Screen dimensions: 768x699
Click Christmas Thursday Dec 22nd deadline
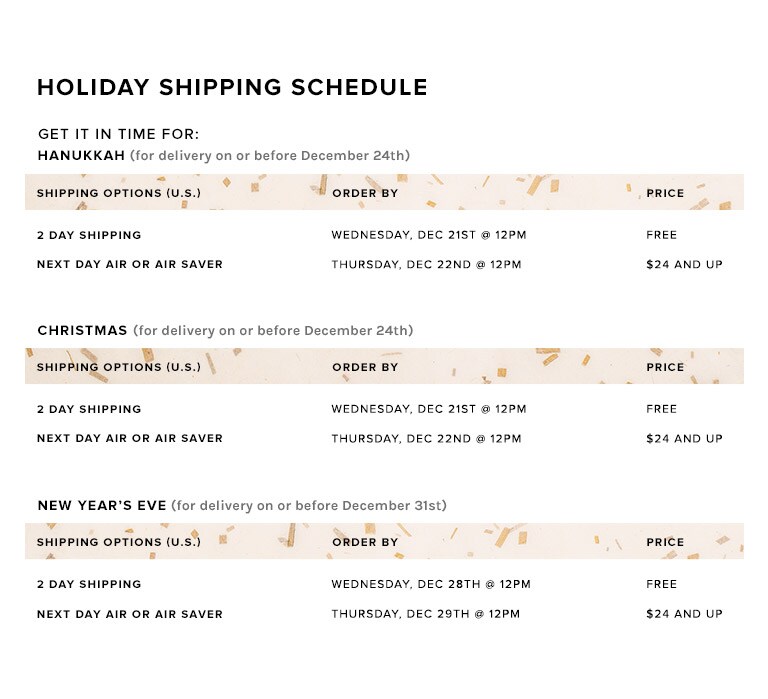pos(427,438)
